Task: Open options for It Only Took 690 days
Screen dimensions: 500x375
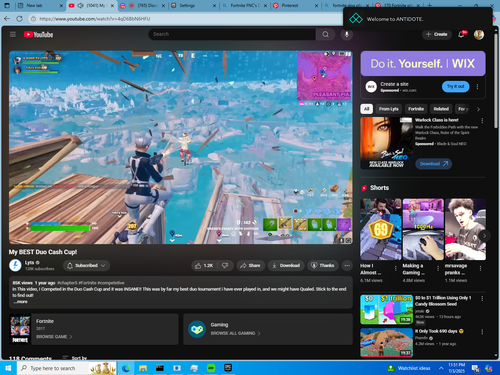Action: coord(482,332)
